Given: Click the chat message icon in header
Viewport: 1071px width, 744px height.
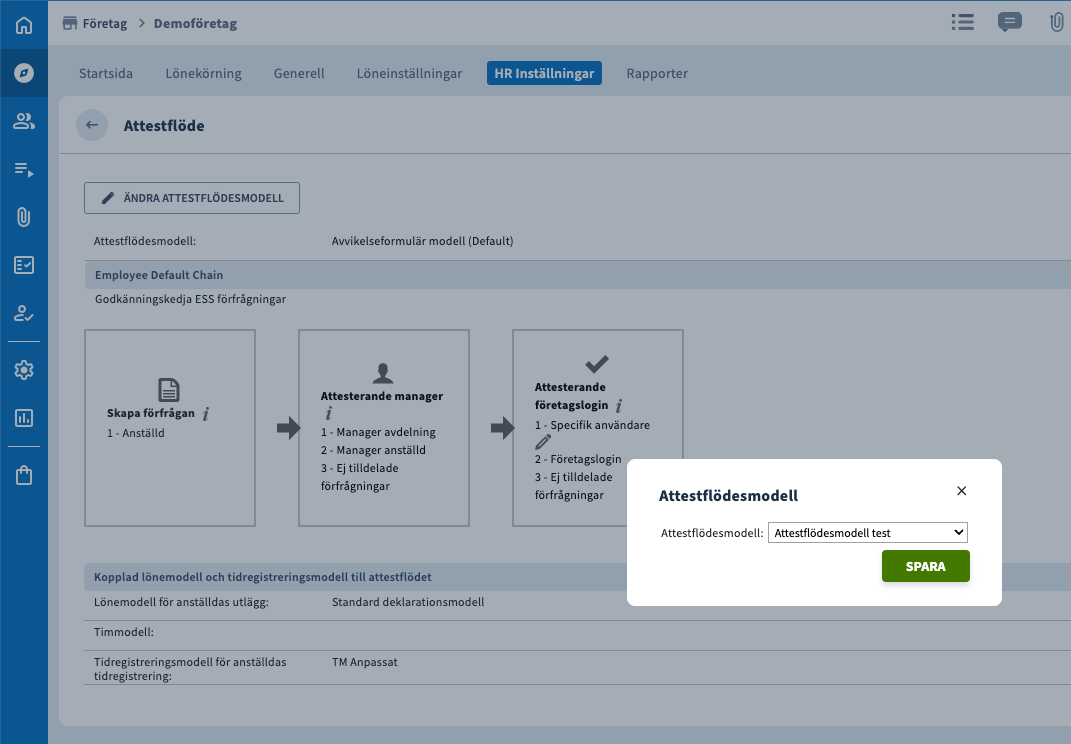Looking at the screenshot, I should (x=1010, y=22).
